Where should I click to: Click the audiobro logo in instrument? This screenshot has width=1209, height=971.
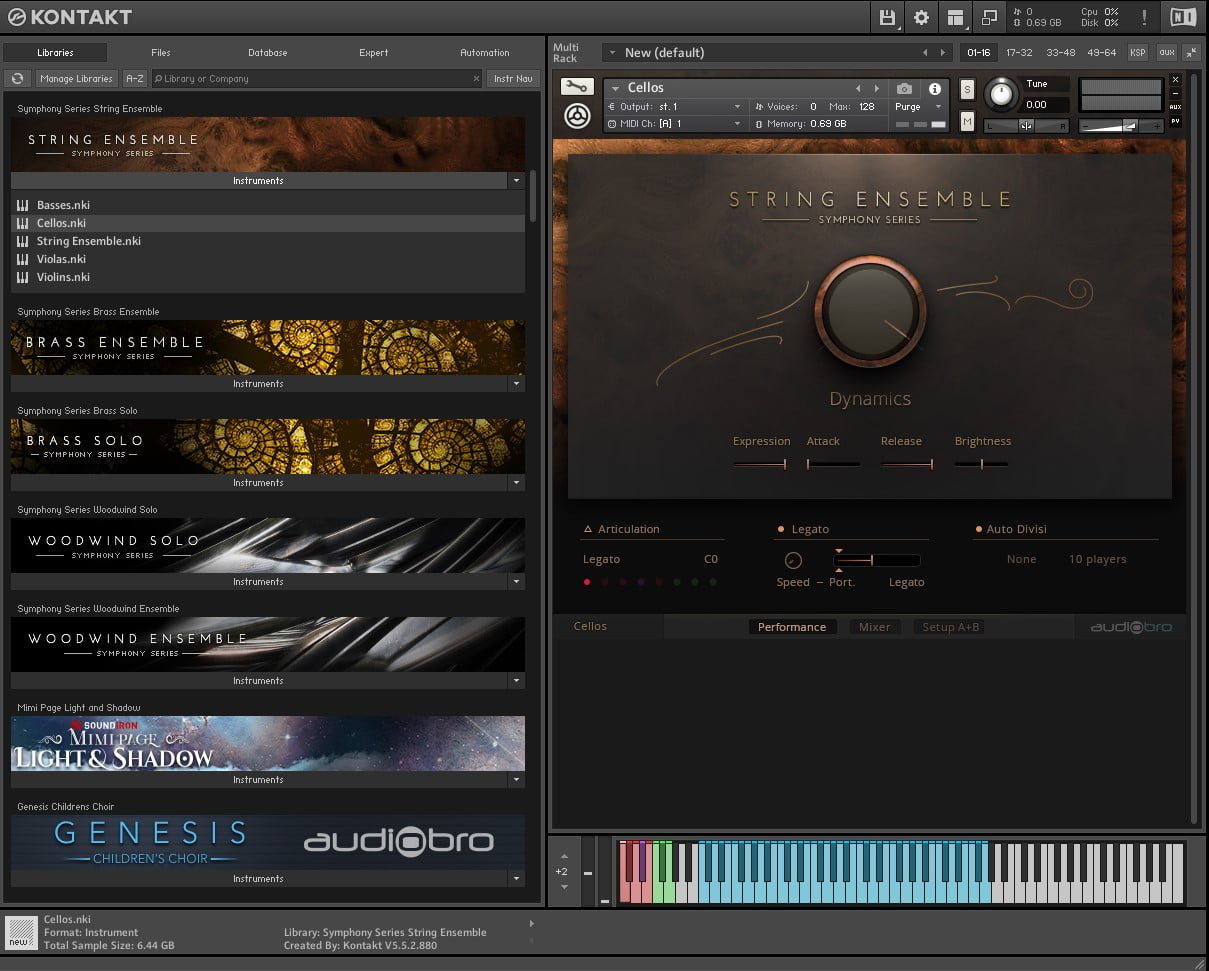coord(1131,627)
